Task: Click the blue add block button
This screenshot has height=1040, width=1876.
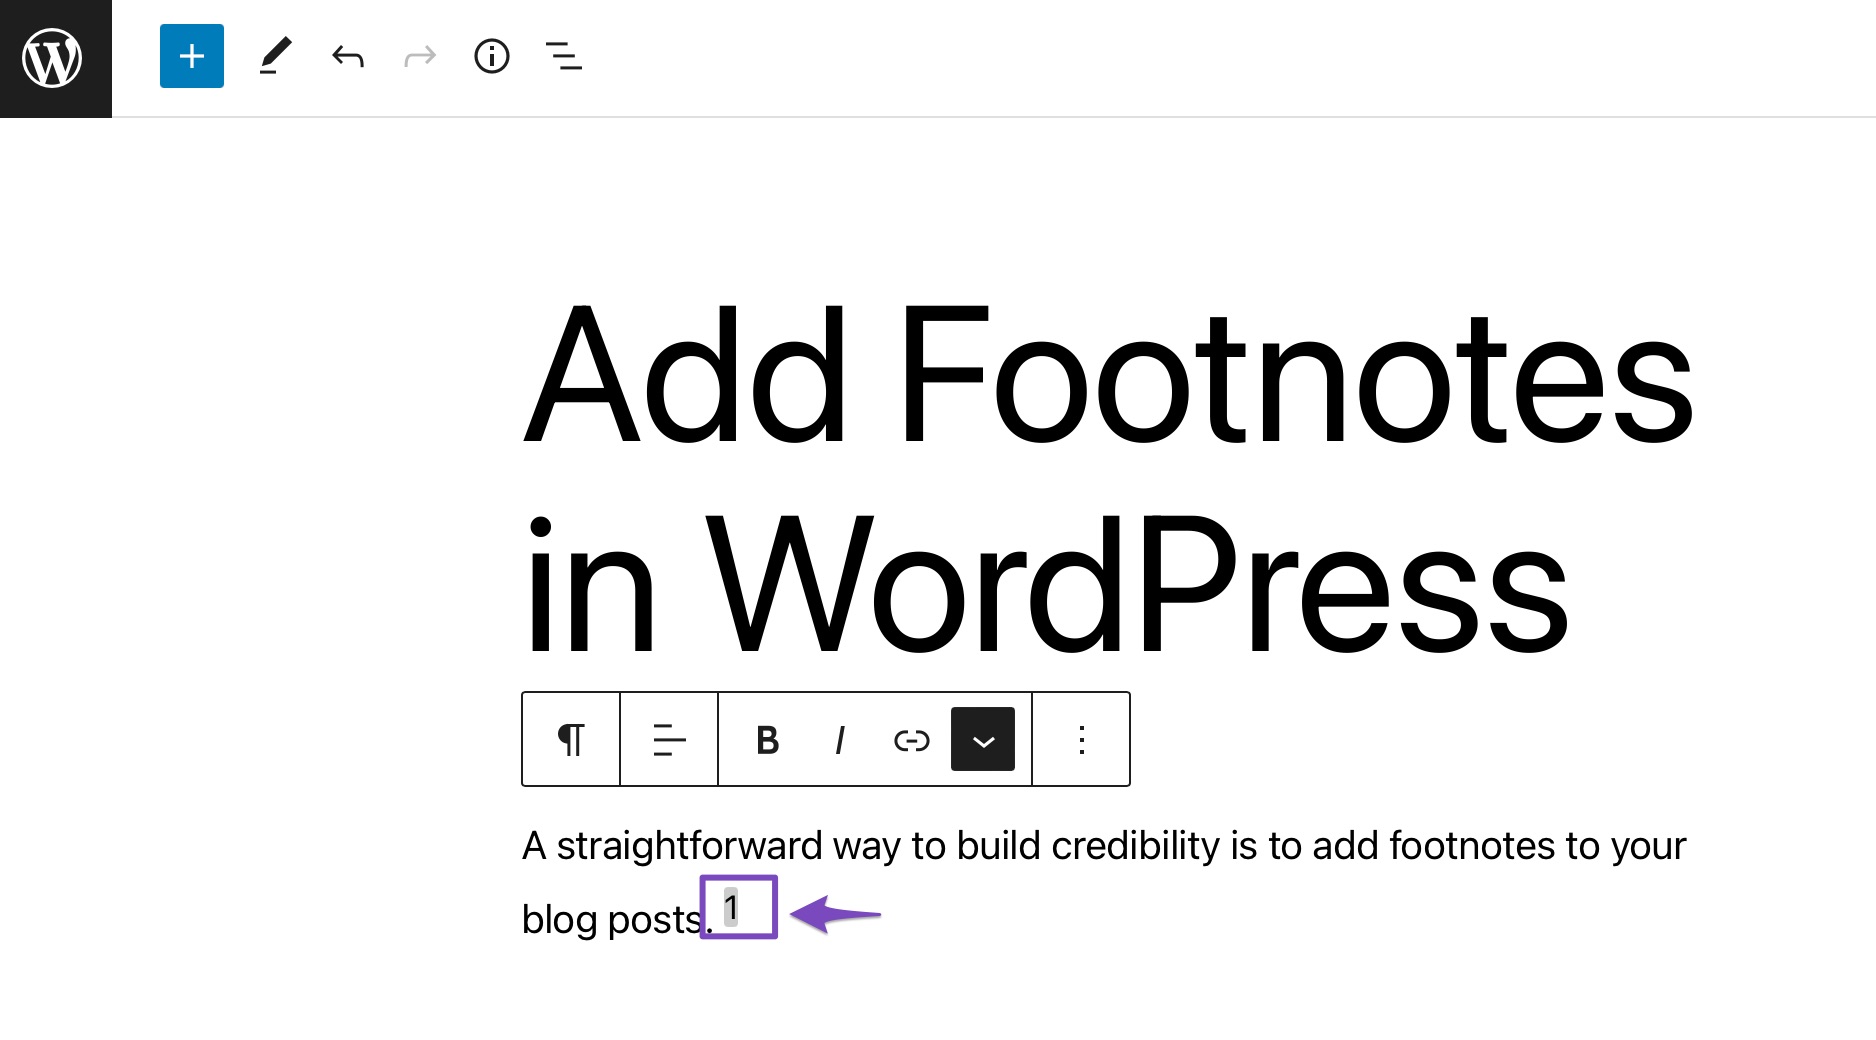Action: tap(192, 56)
